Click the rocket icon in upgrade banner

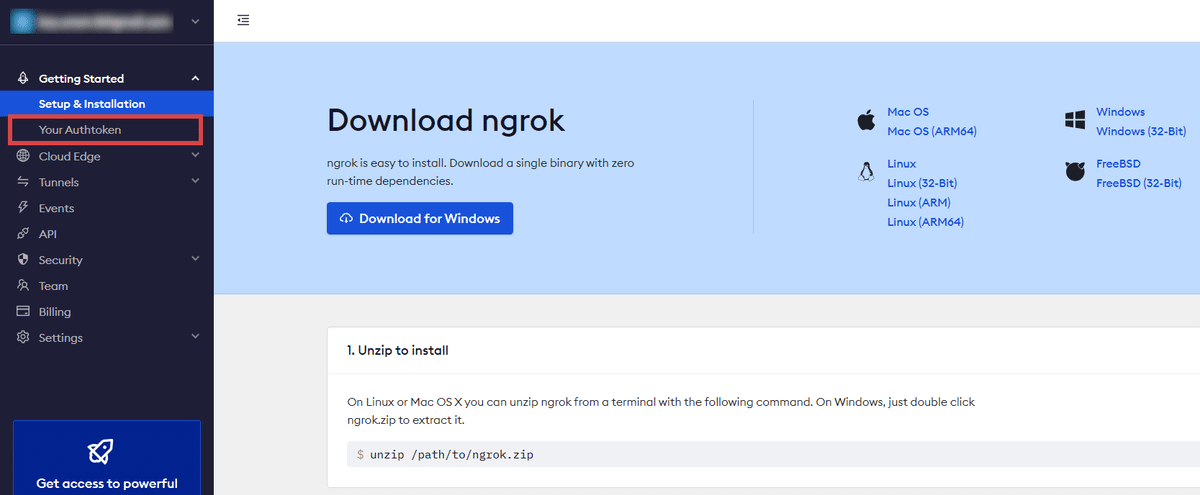pyautogui.click(x=100, y=452)
